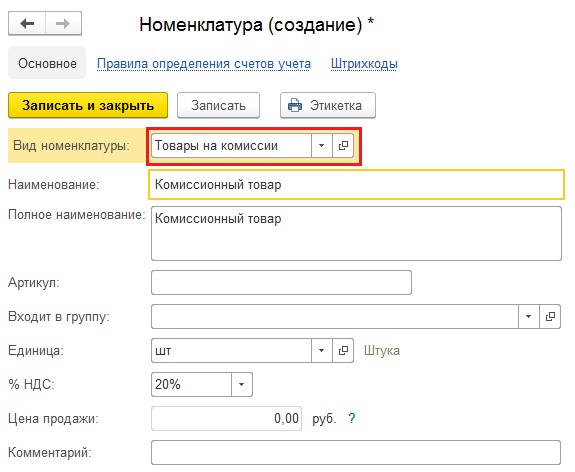Click the forward arrow navigation icon
Viewport: 575px width, 472px height.
63,24
